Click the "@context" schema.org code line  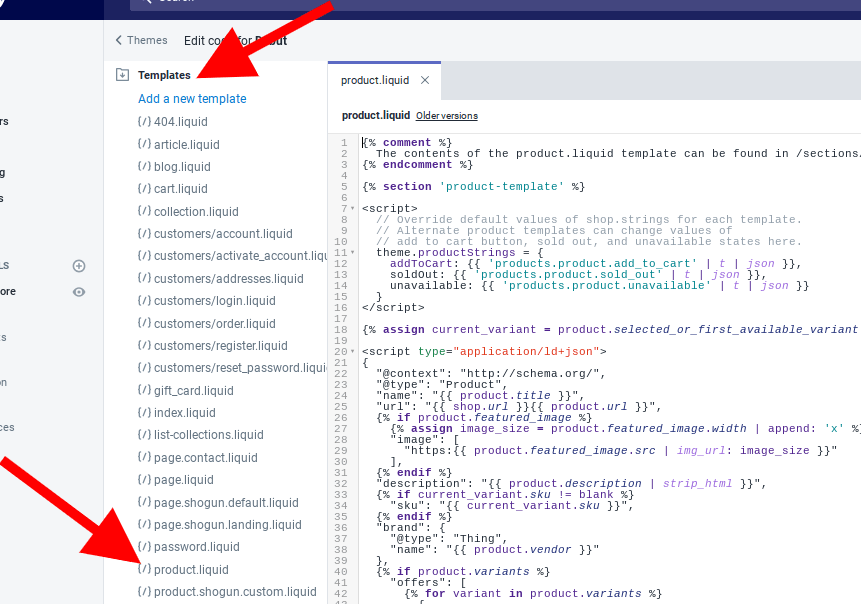tap(491, 373)
